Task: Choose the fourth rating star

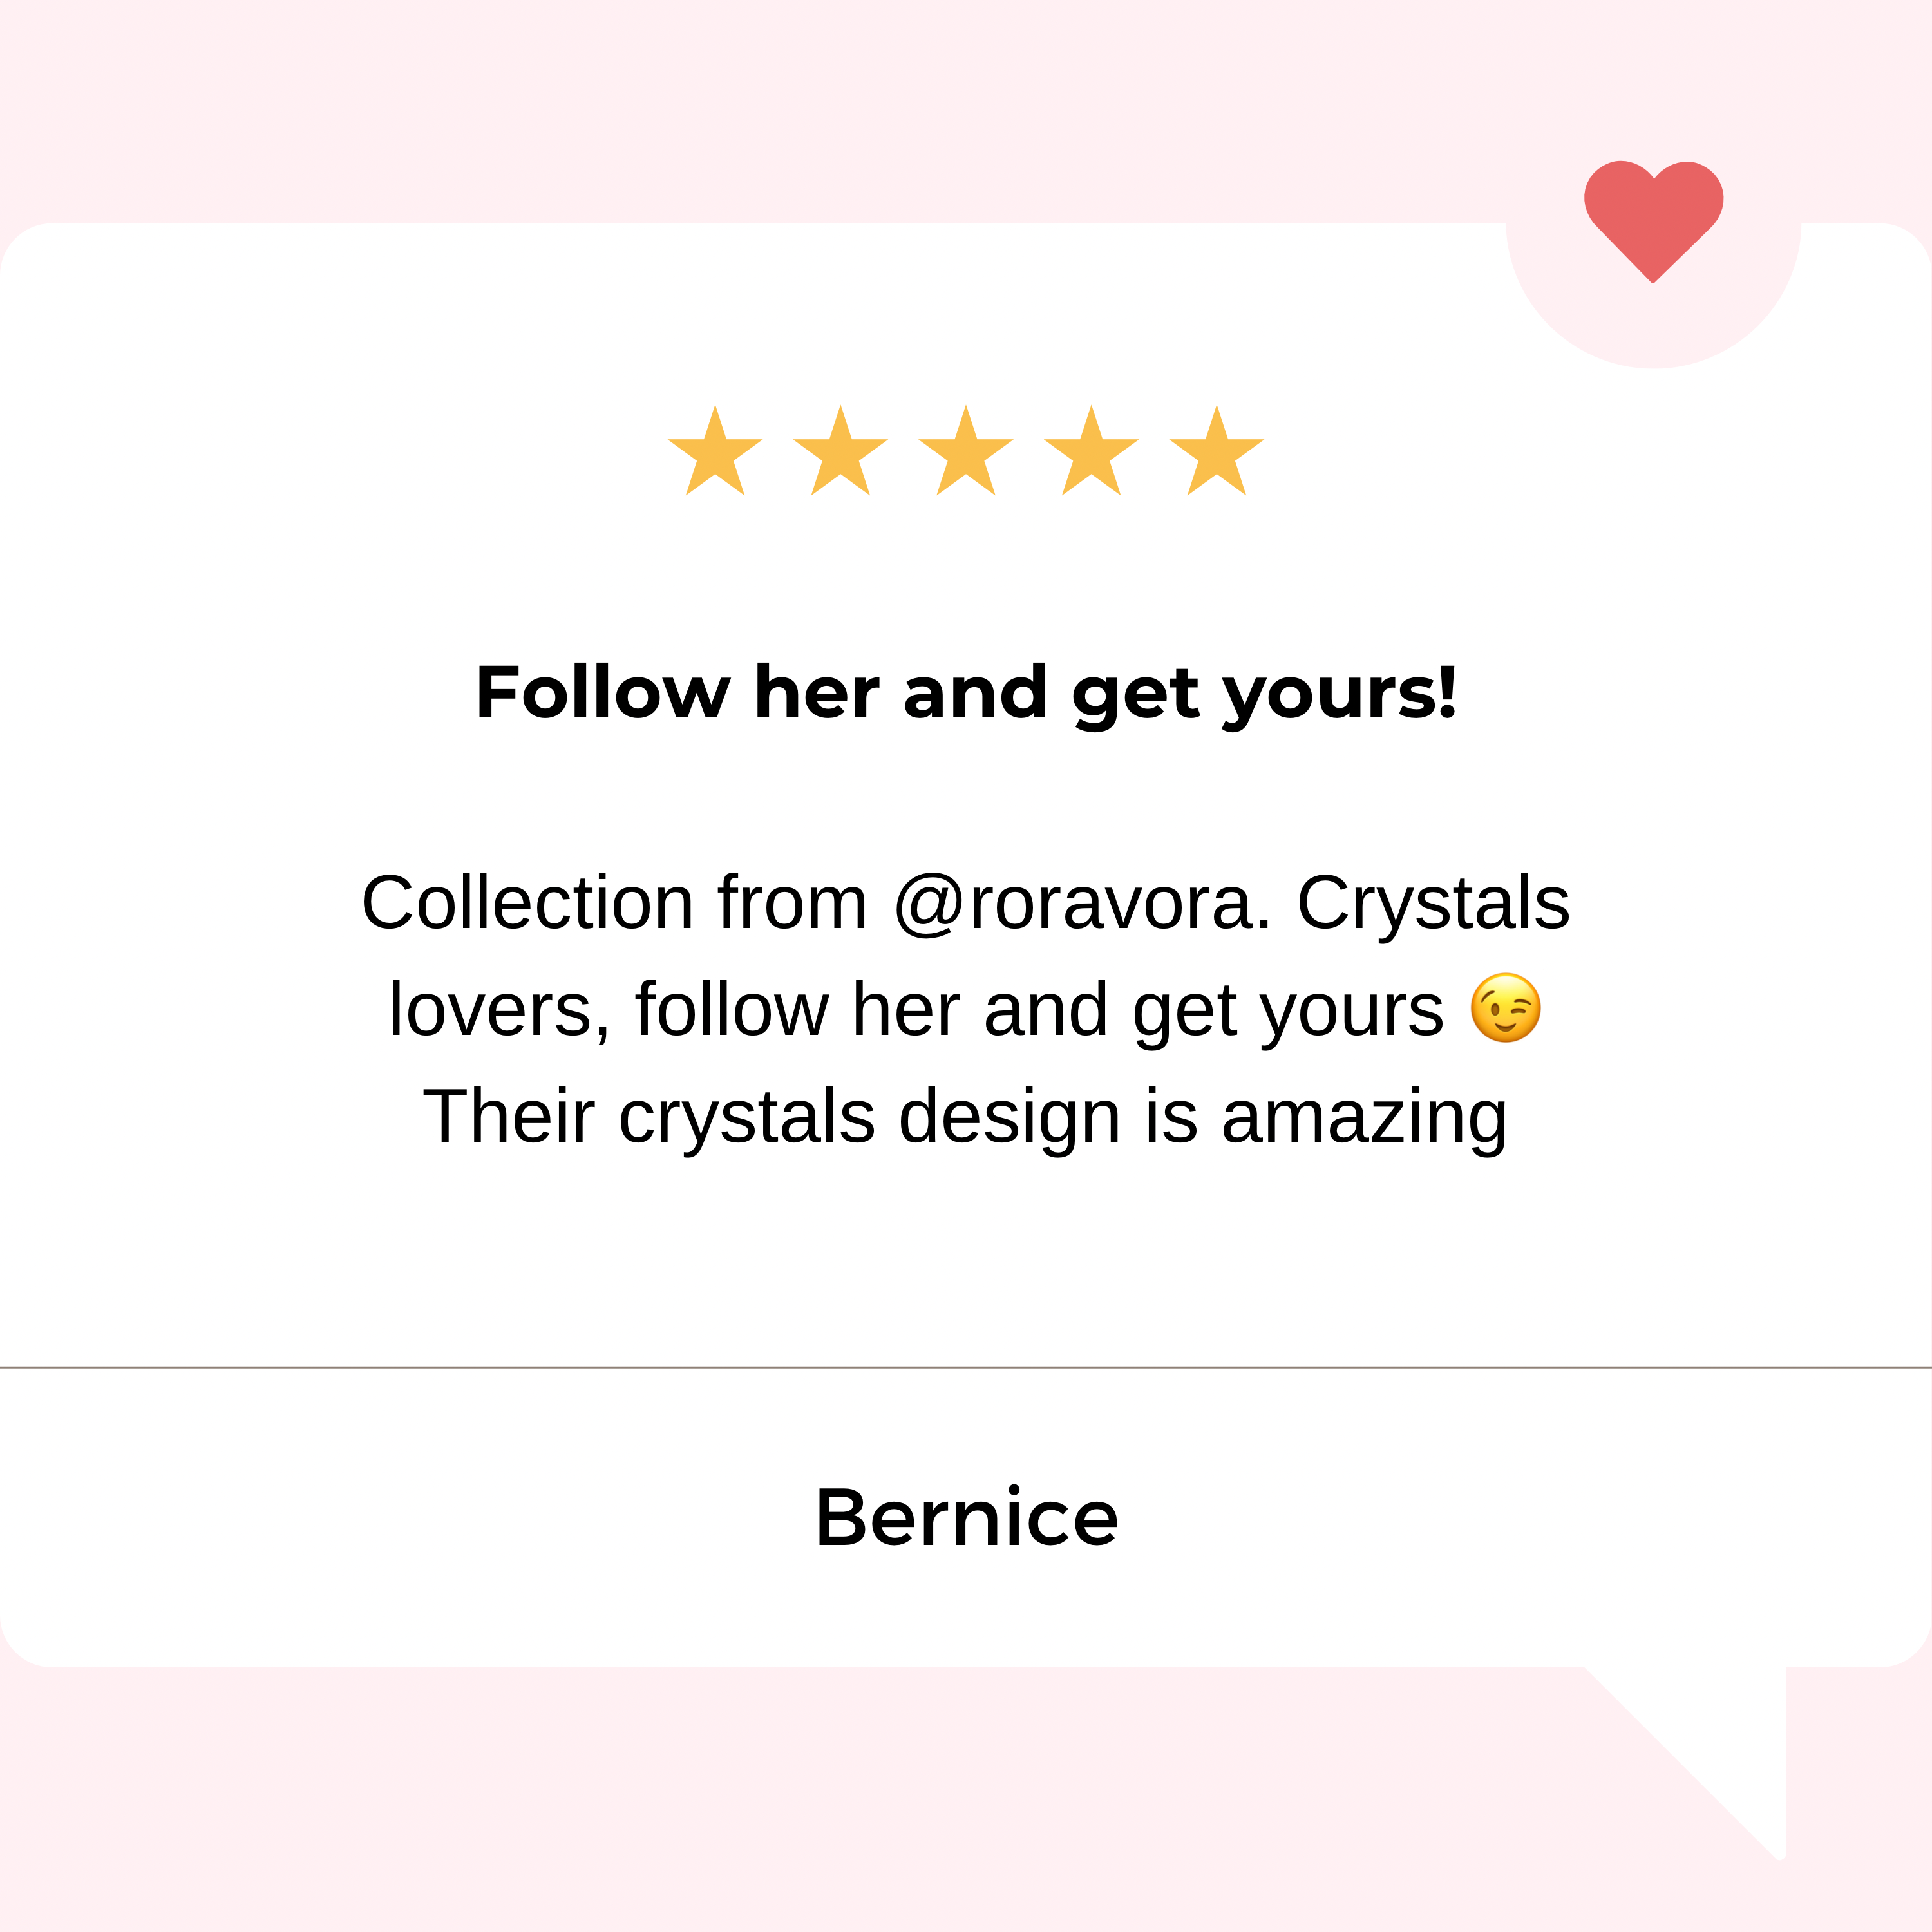Action: tap(1091, 454)
